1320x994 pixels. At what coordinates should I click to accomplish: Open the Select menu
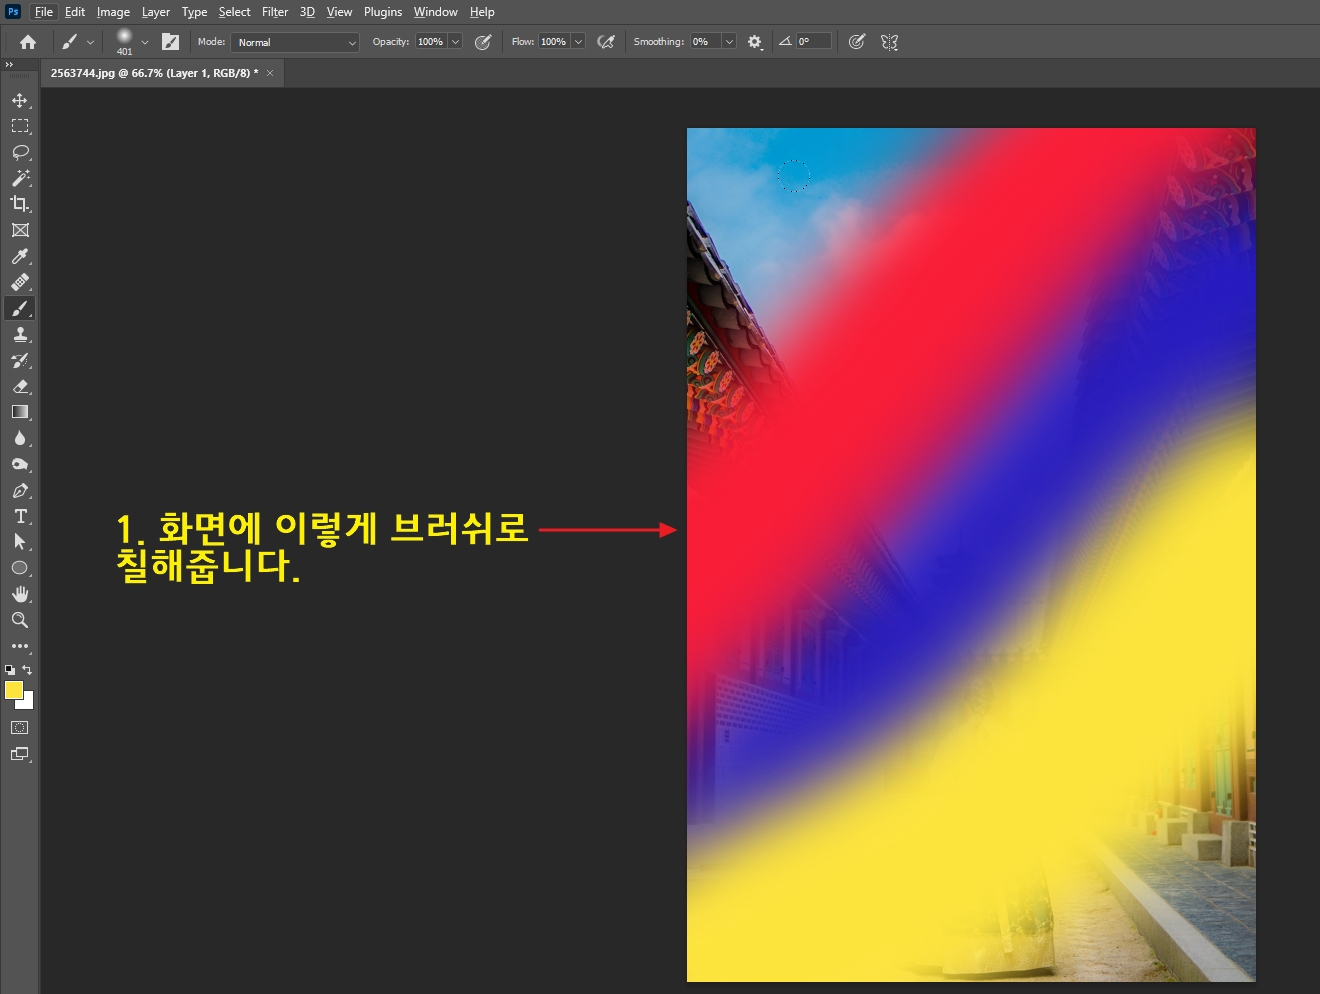[x=235, y=12]
